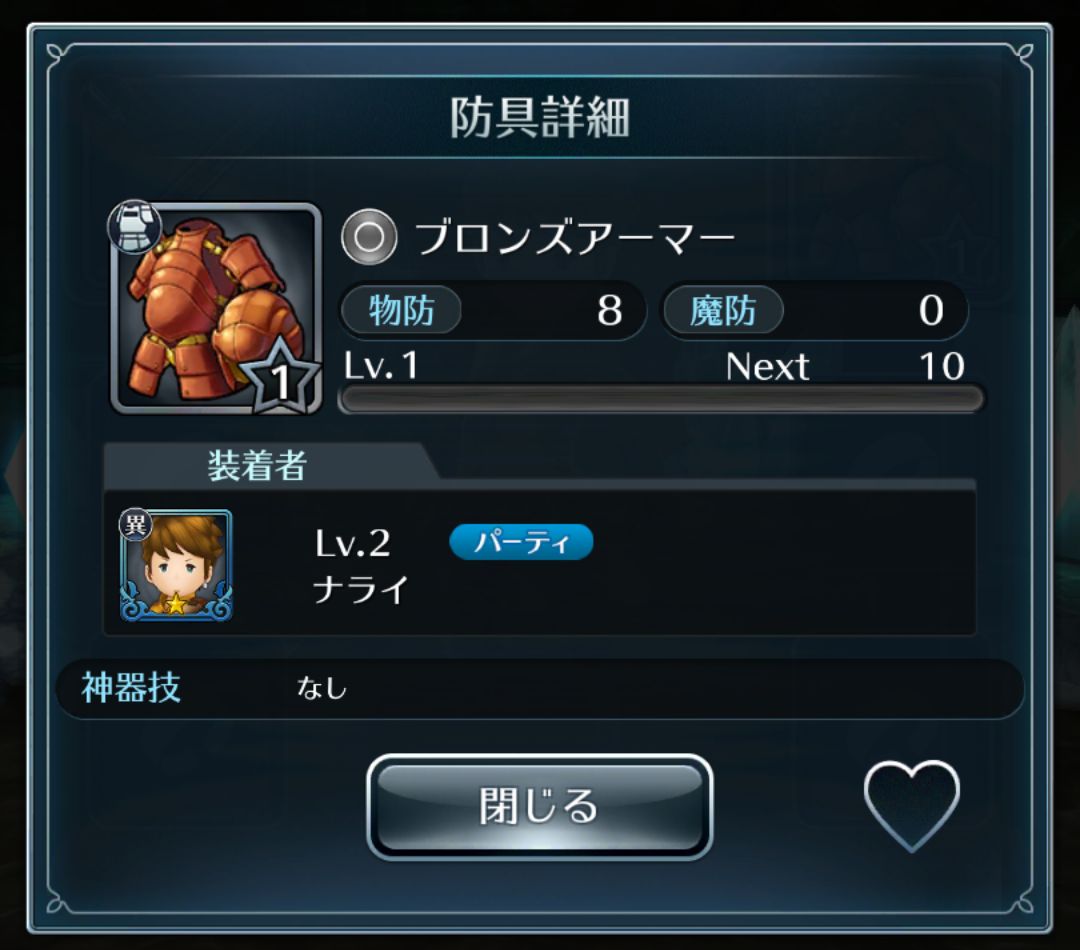Click the 神器技 row label
Image resolution: width=1080 pixels, height=950 pixels.
(132, 688)
